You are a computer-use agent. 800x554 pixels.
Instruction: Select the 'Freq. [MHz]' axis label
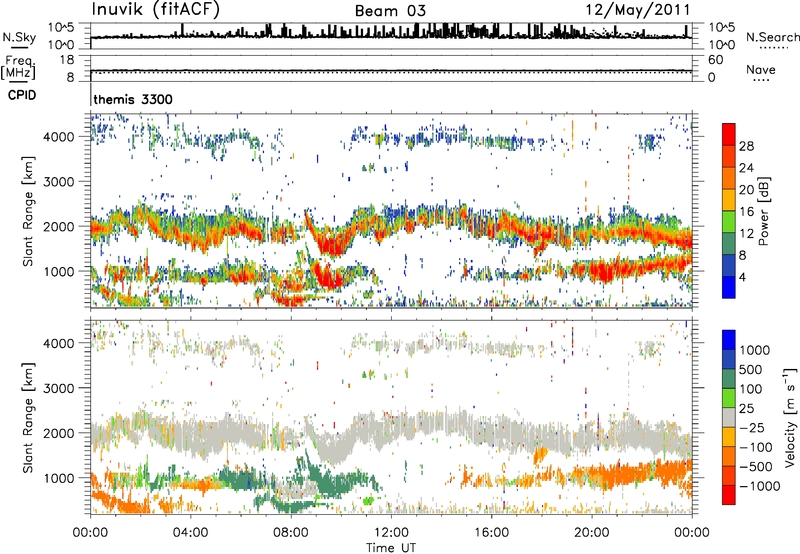pos(18,68)
